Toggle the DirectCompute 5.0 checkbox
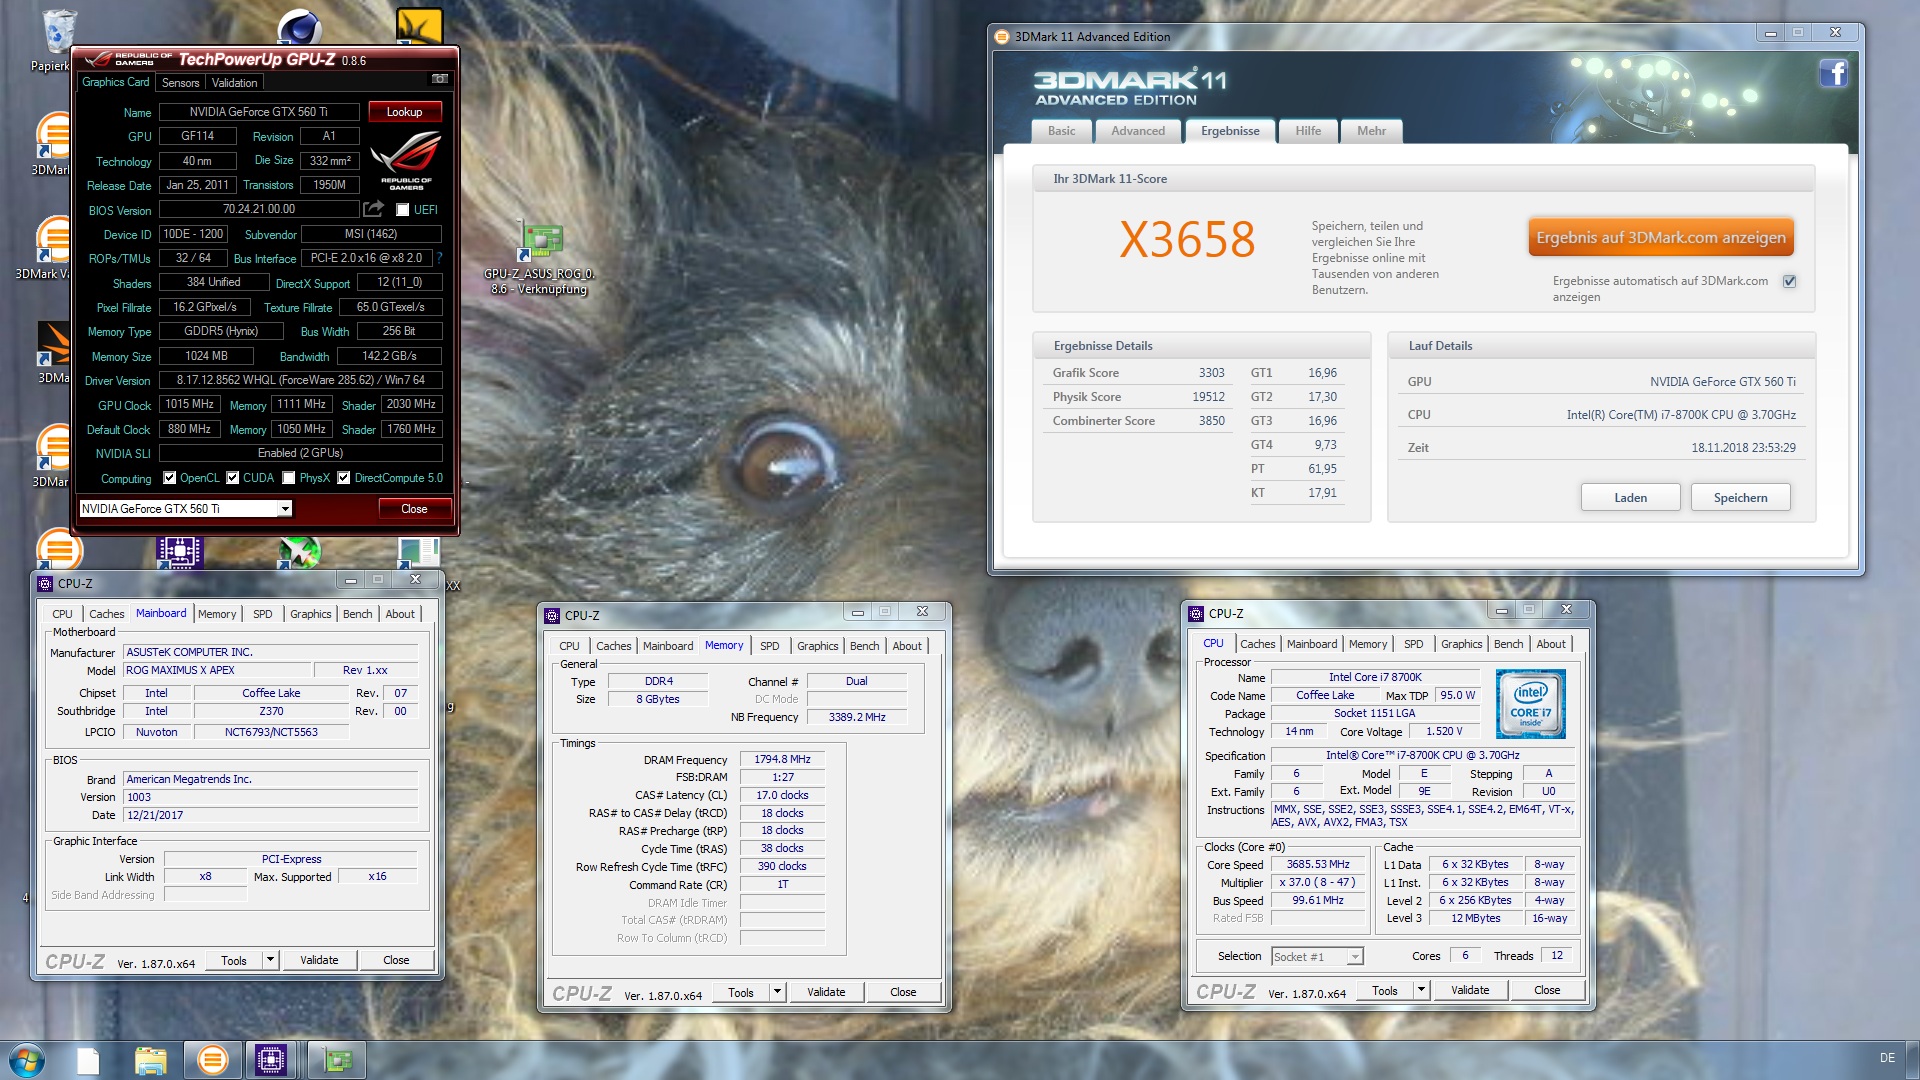The width and height of the screenshot is (1920, 1080). [344, 478]
